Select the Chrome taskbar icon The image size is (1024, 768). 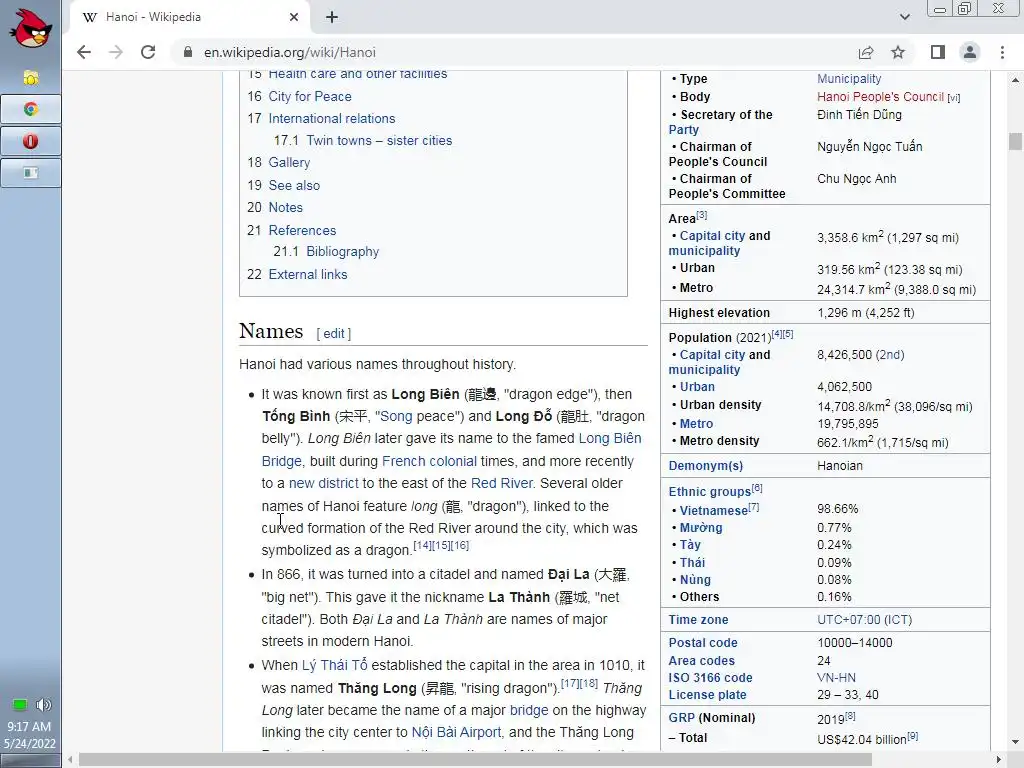(x=31, y=109)
